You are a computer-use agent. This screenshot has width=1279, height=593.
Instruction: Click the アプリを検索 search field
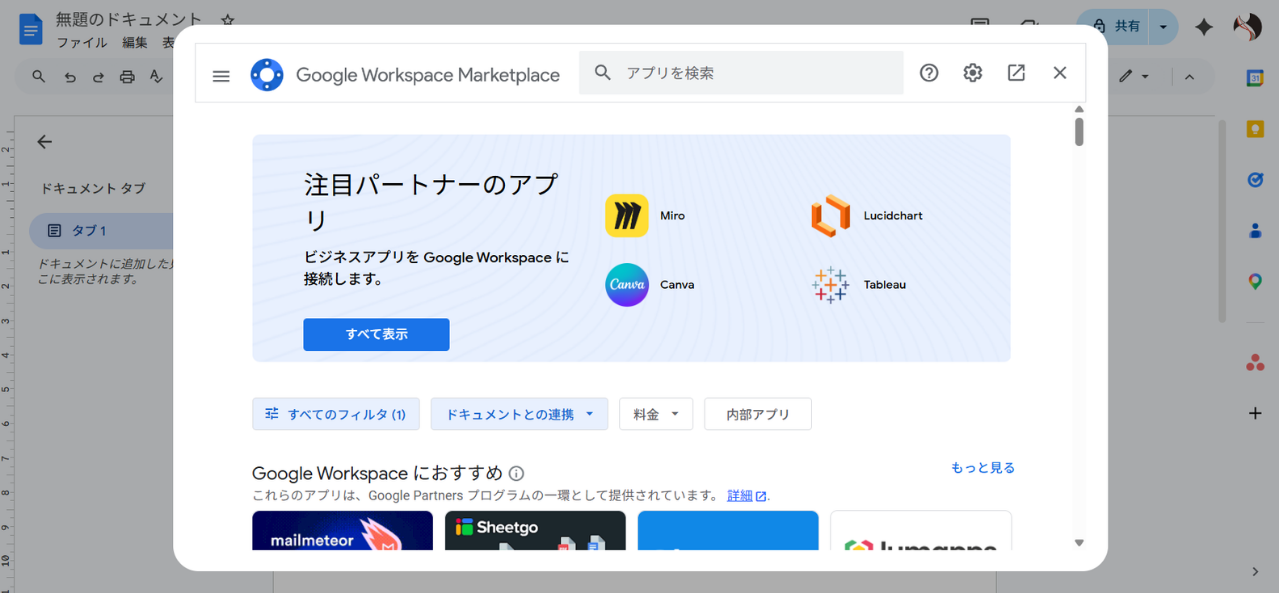tap(740, 72)
